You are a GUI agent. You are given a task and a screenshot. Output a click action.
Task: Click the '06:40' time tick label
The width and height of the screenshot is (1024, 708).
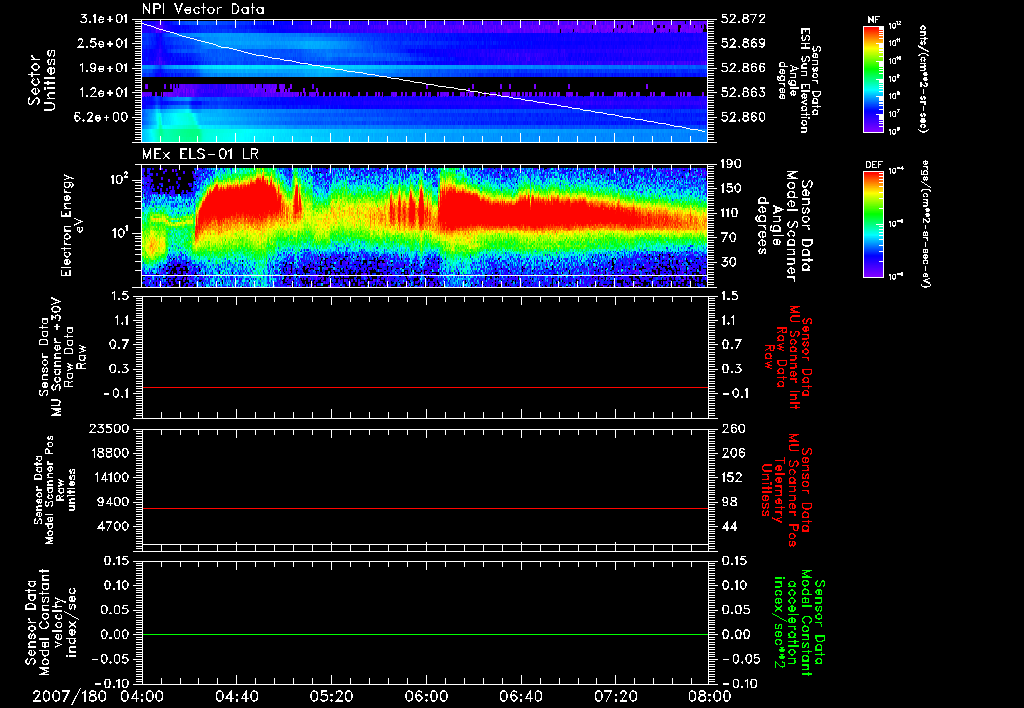click(x=520, y=696)
